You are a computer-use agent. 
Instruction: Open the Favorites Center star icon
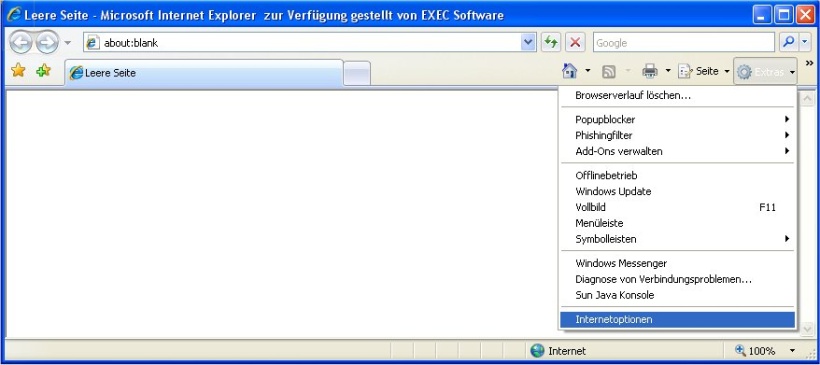(x=18, y=71)
